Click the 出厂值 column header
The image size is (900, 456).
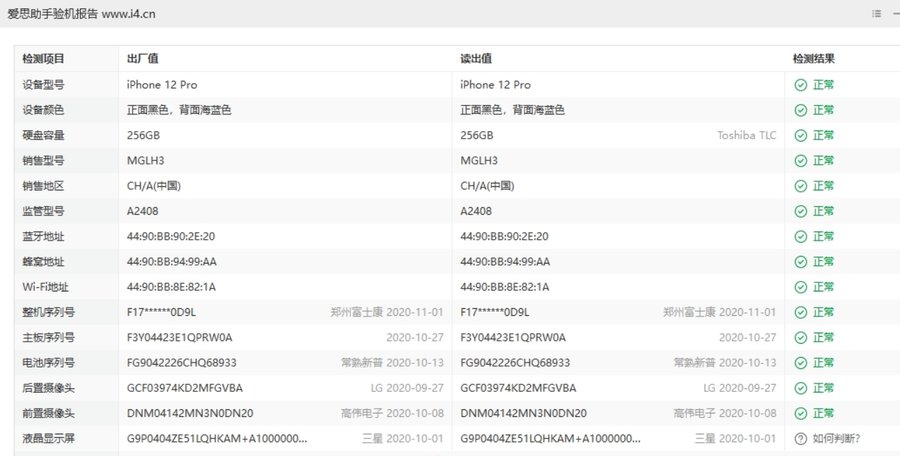(142, 59)
